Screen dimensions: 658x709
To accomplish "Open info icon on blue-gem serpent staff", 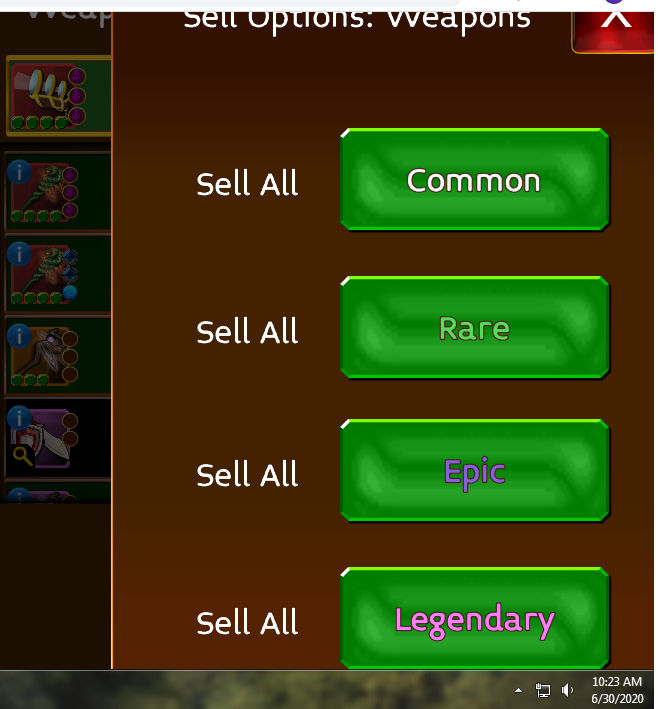I will coord(19,254).
